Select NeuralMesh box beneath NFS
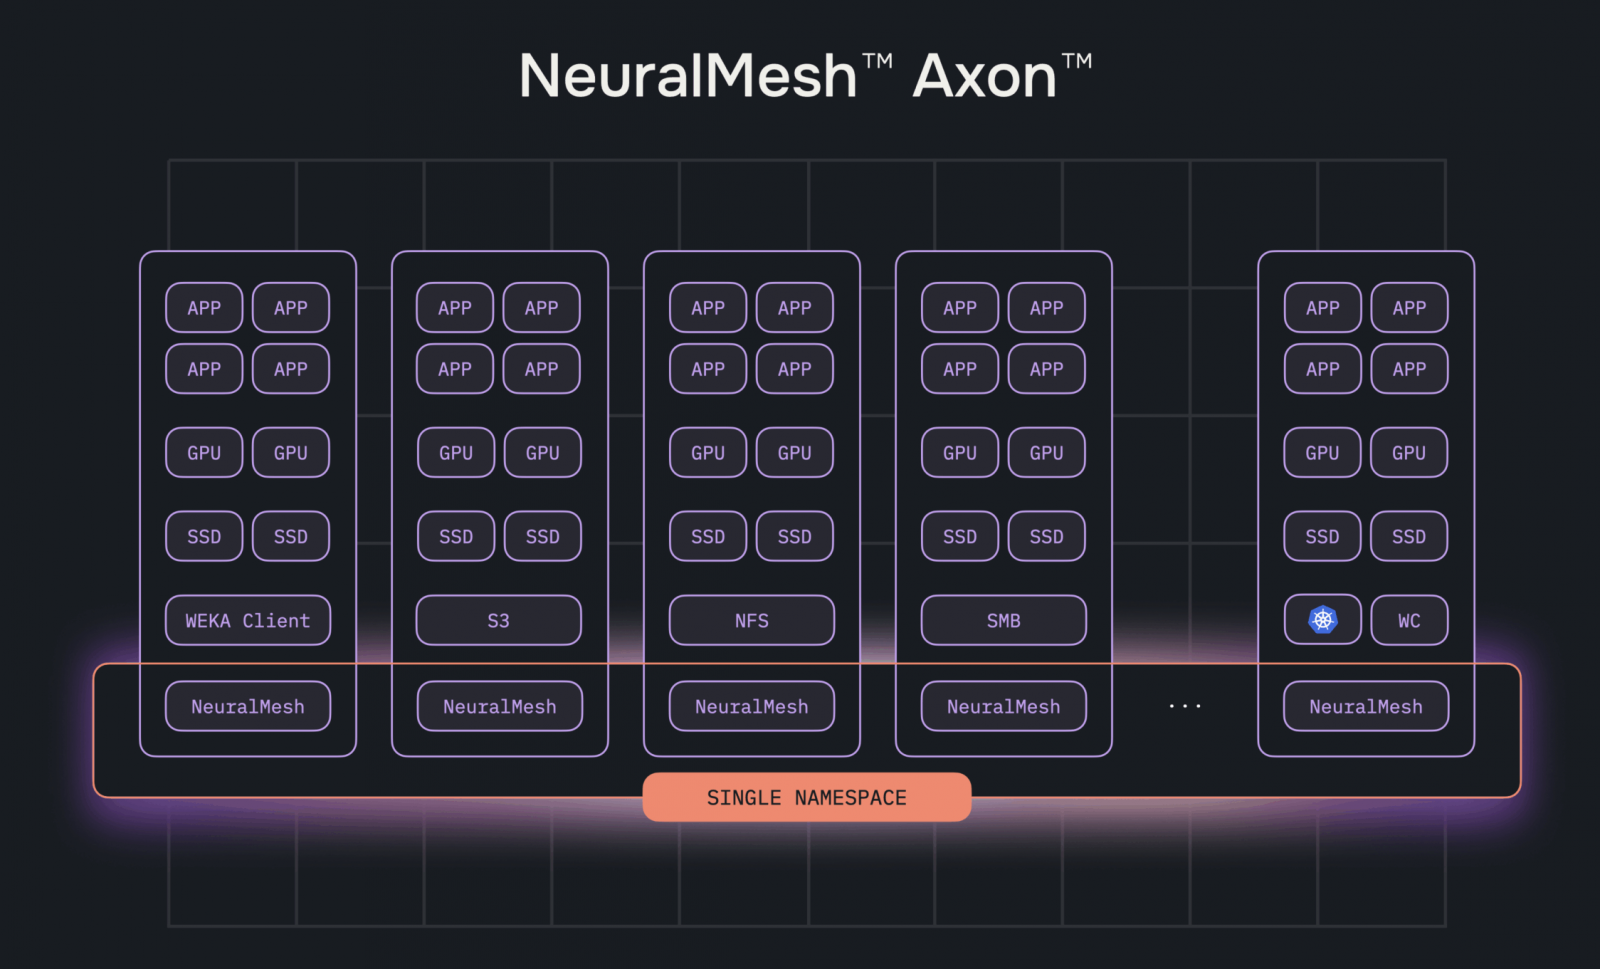 point(751,706)
